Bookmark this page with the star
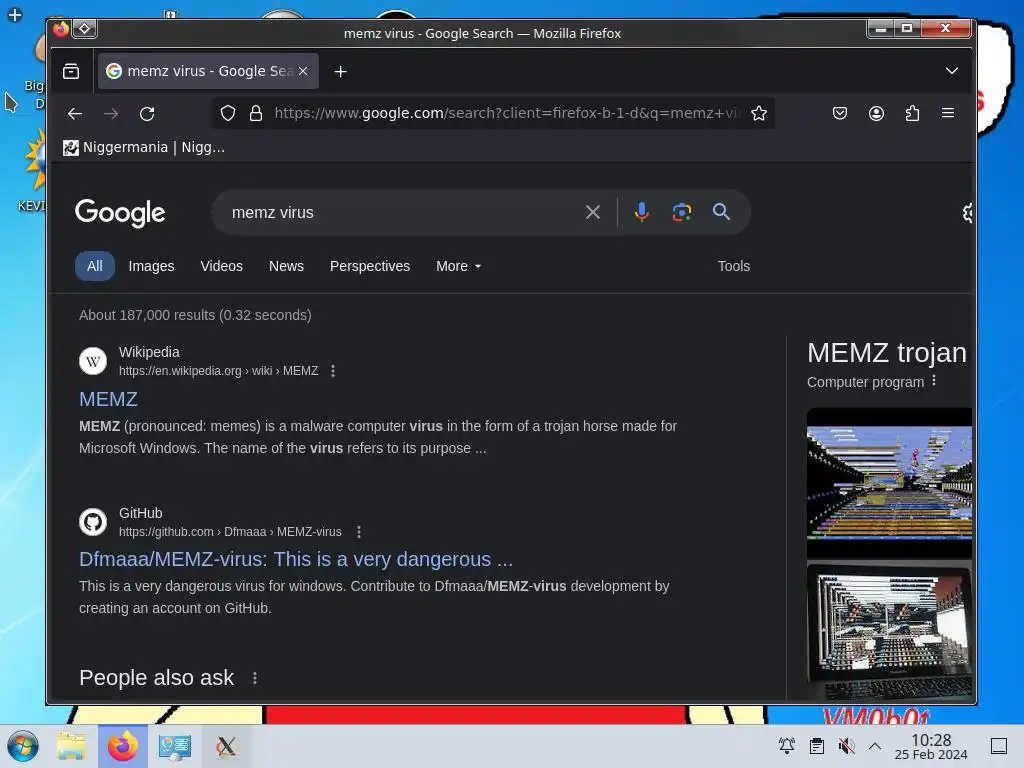Image resolution: width=1024 pixels, height=768 pixels. pyautogui.click(x=759, y=114)
